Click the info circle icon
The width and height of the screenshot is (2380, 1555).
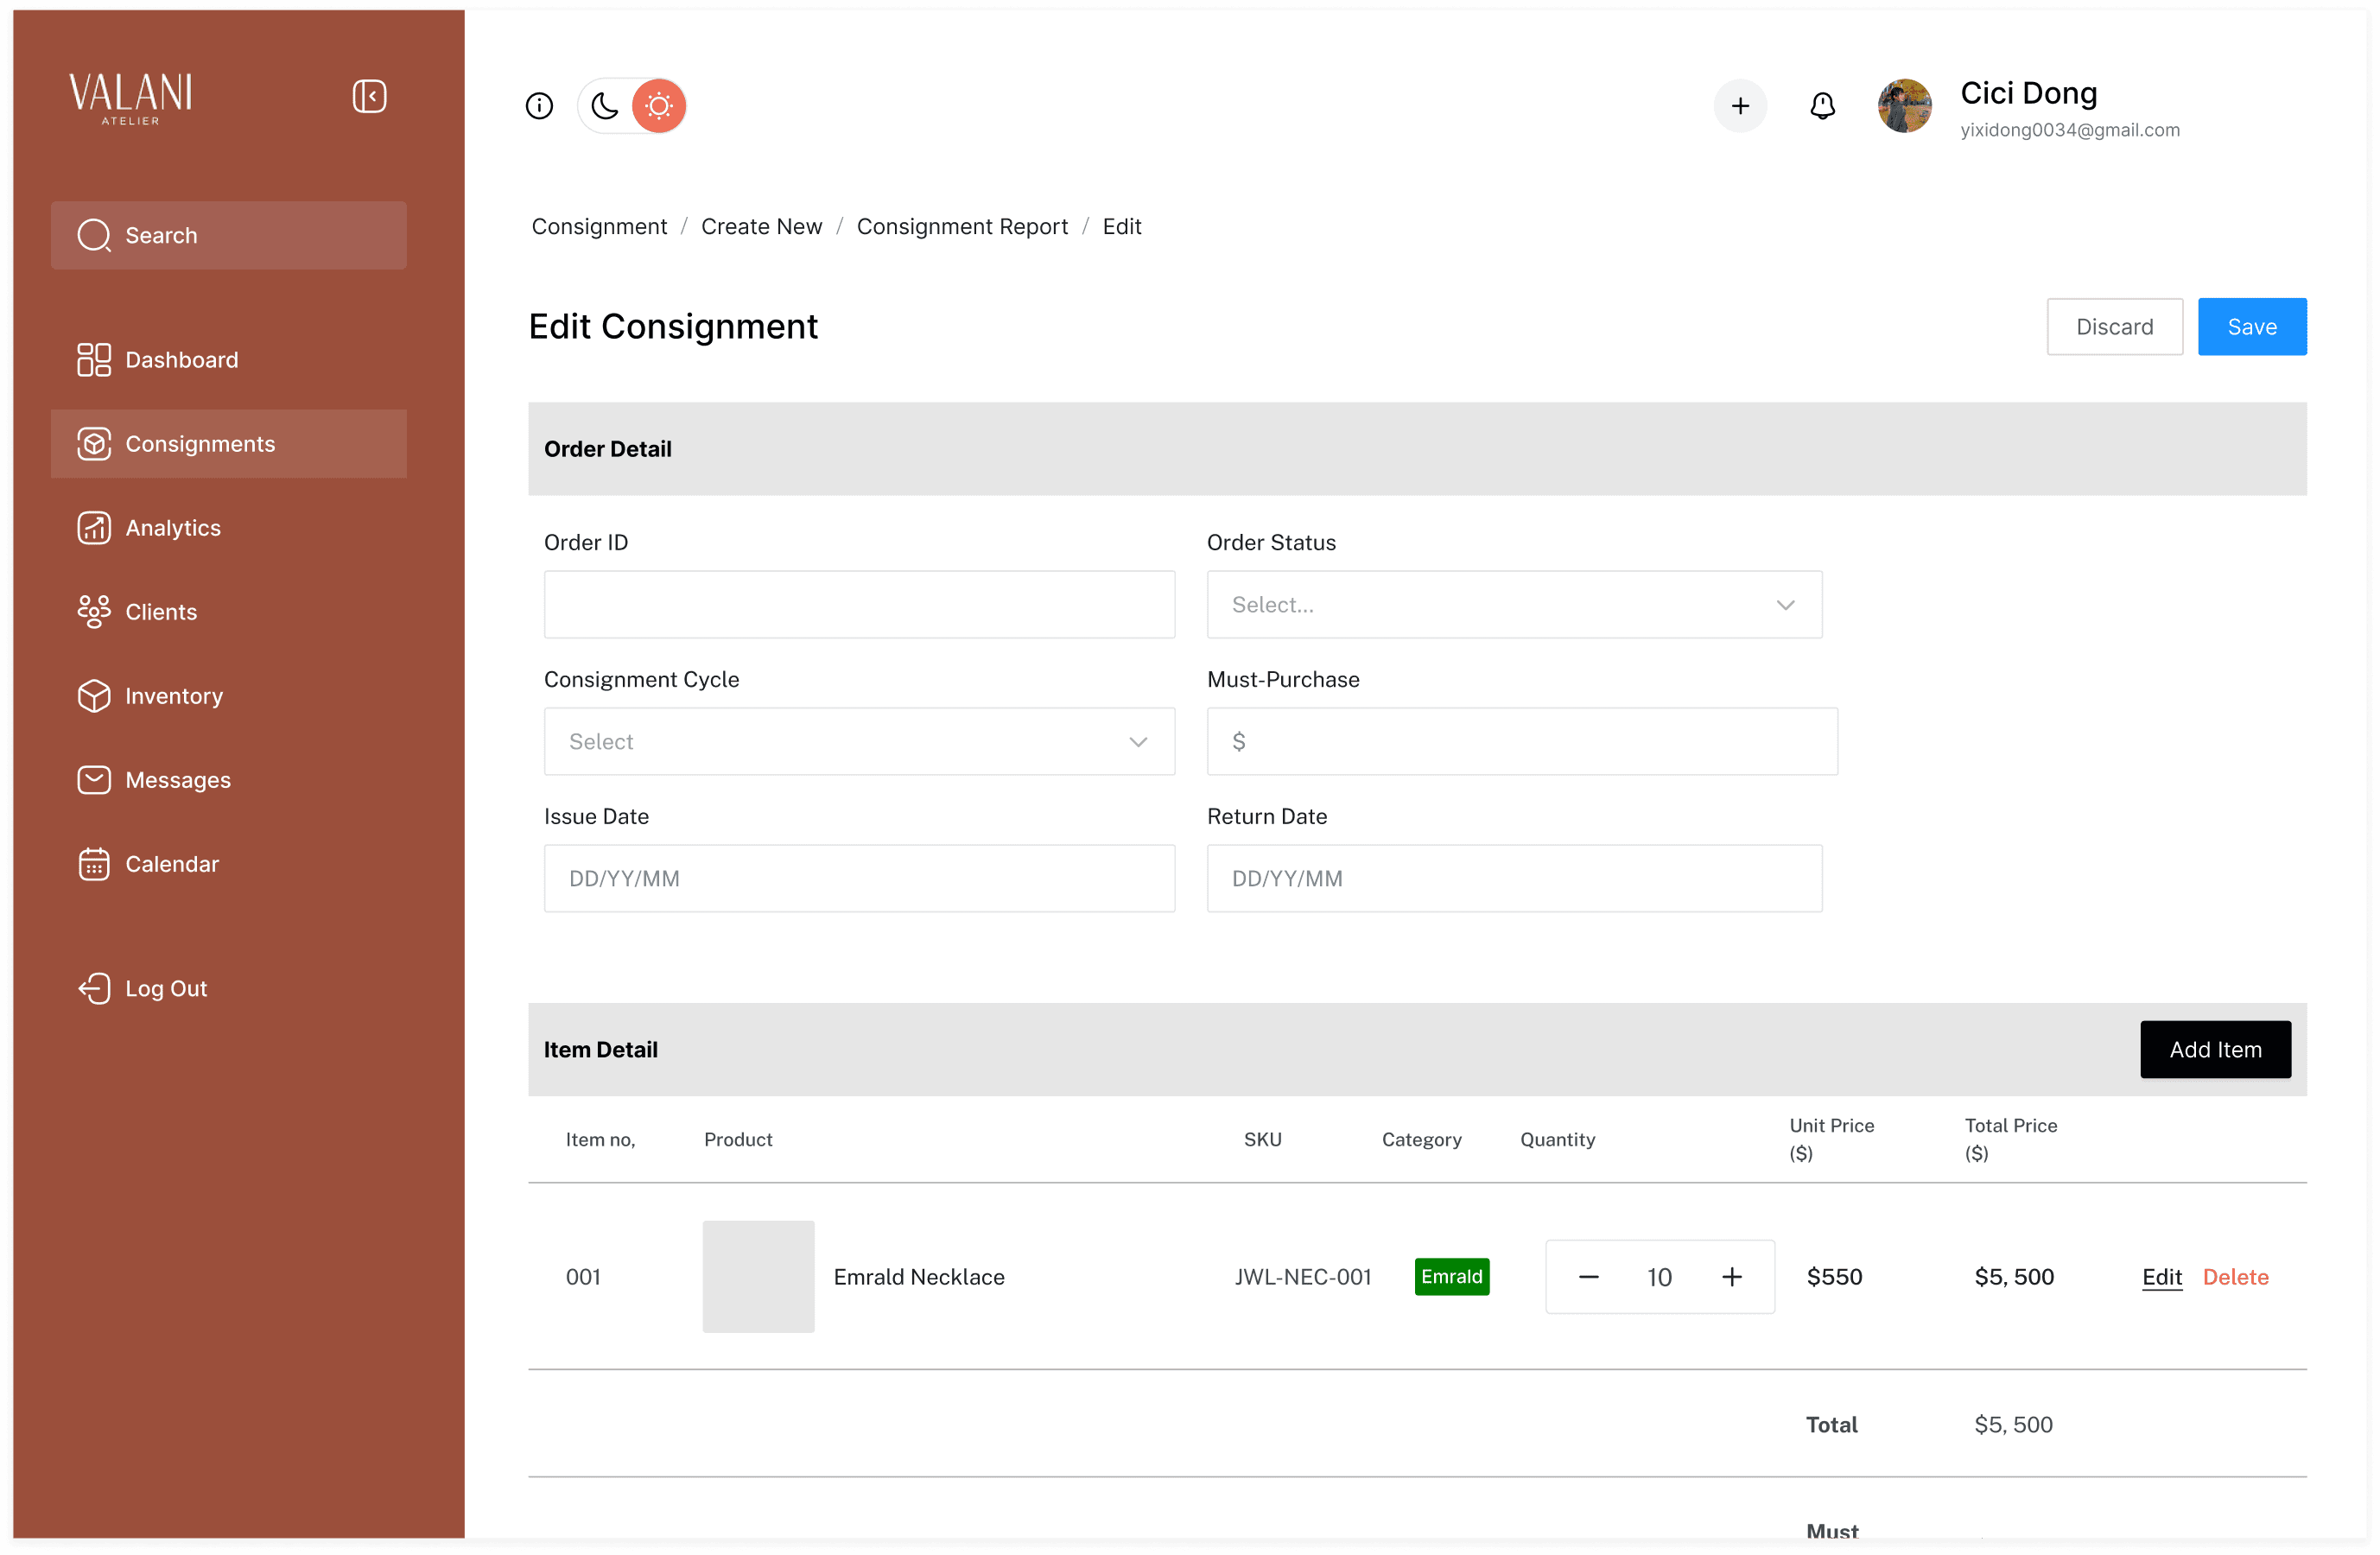coord(539,106)
